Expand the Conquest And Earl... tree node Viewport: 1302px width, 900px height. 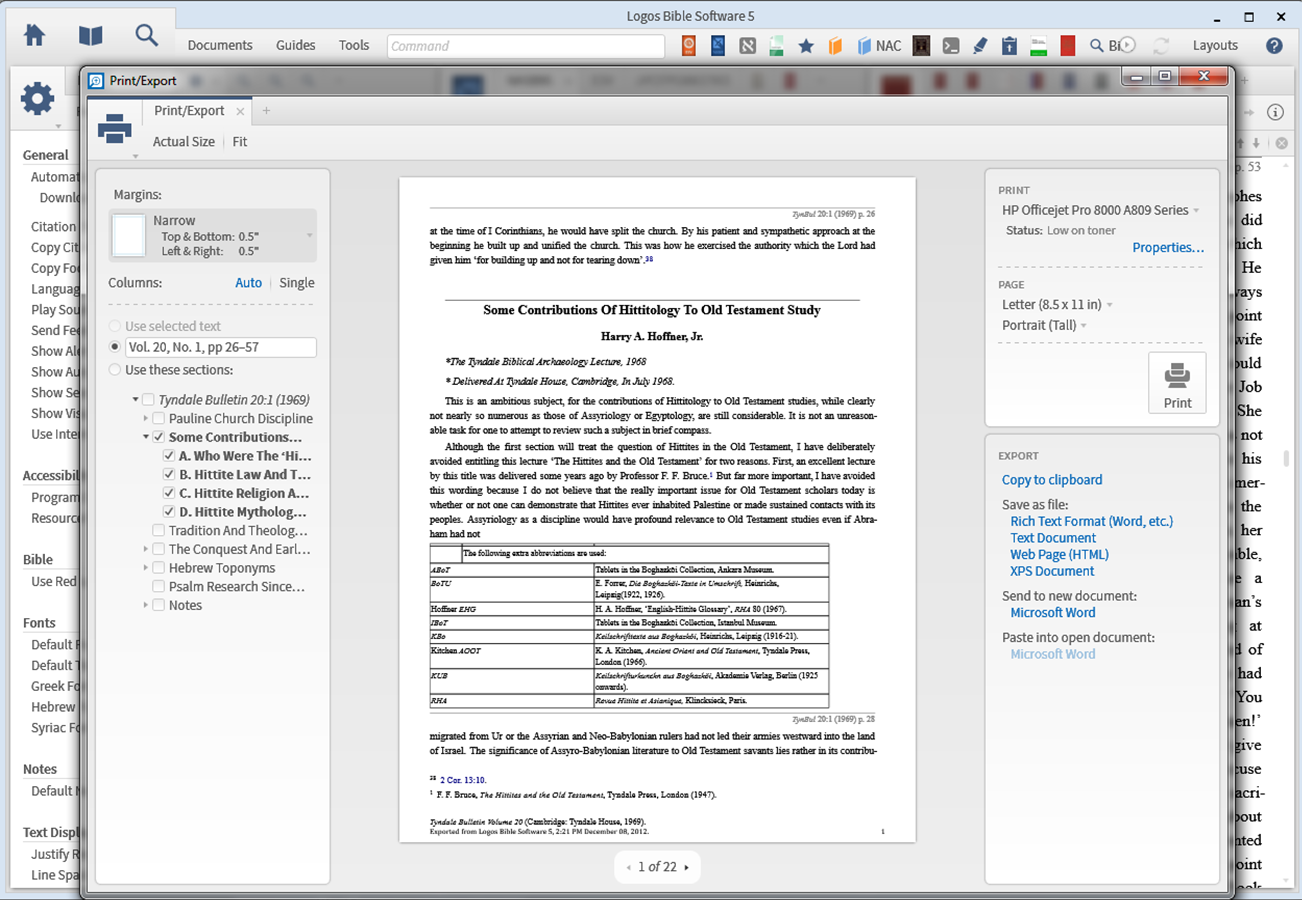tap(145, 549)
